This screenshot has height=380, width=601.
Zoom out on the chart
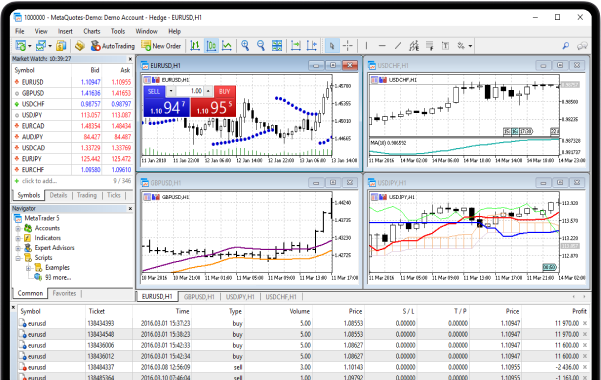(261, 46)
